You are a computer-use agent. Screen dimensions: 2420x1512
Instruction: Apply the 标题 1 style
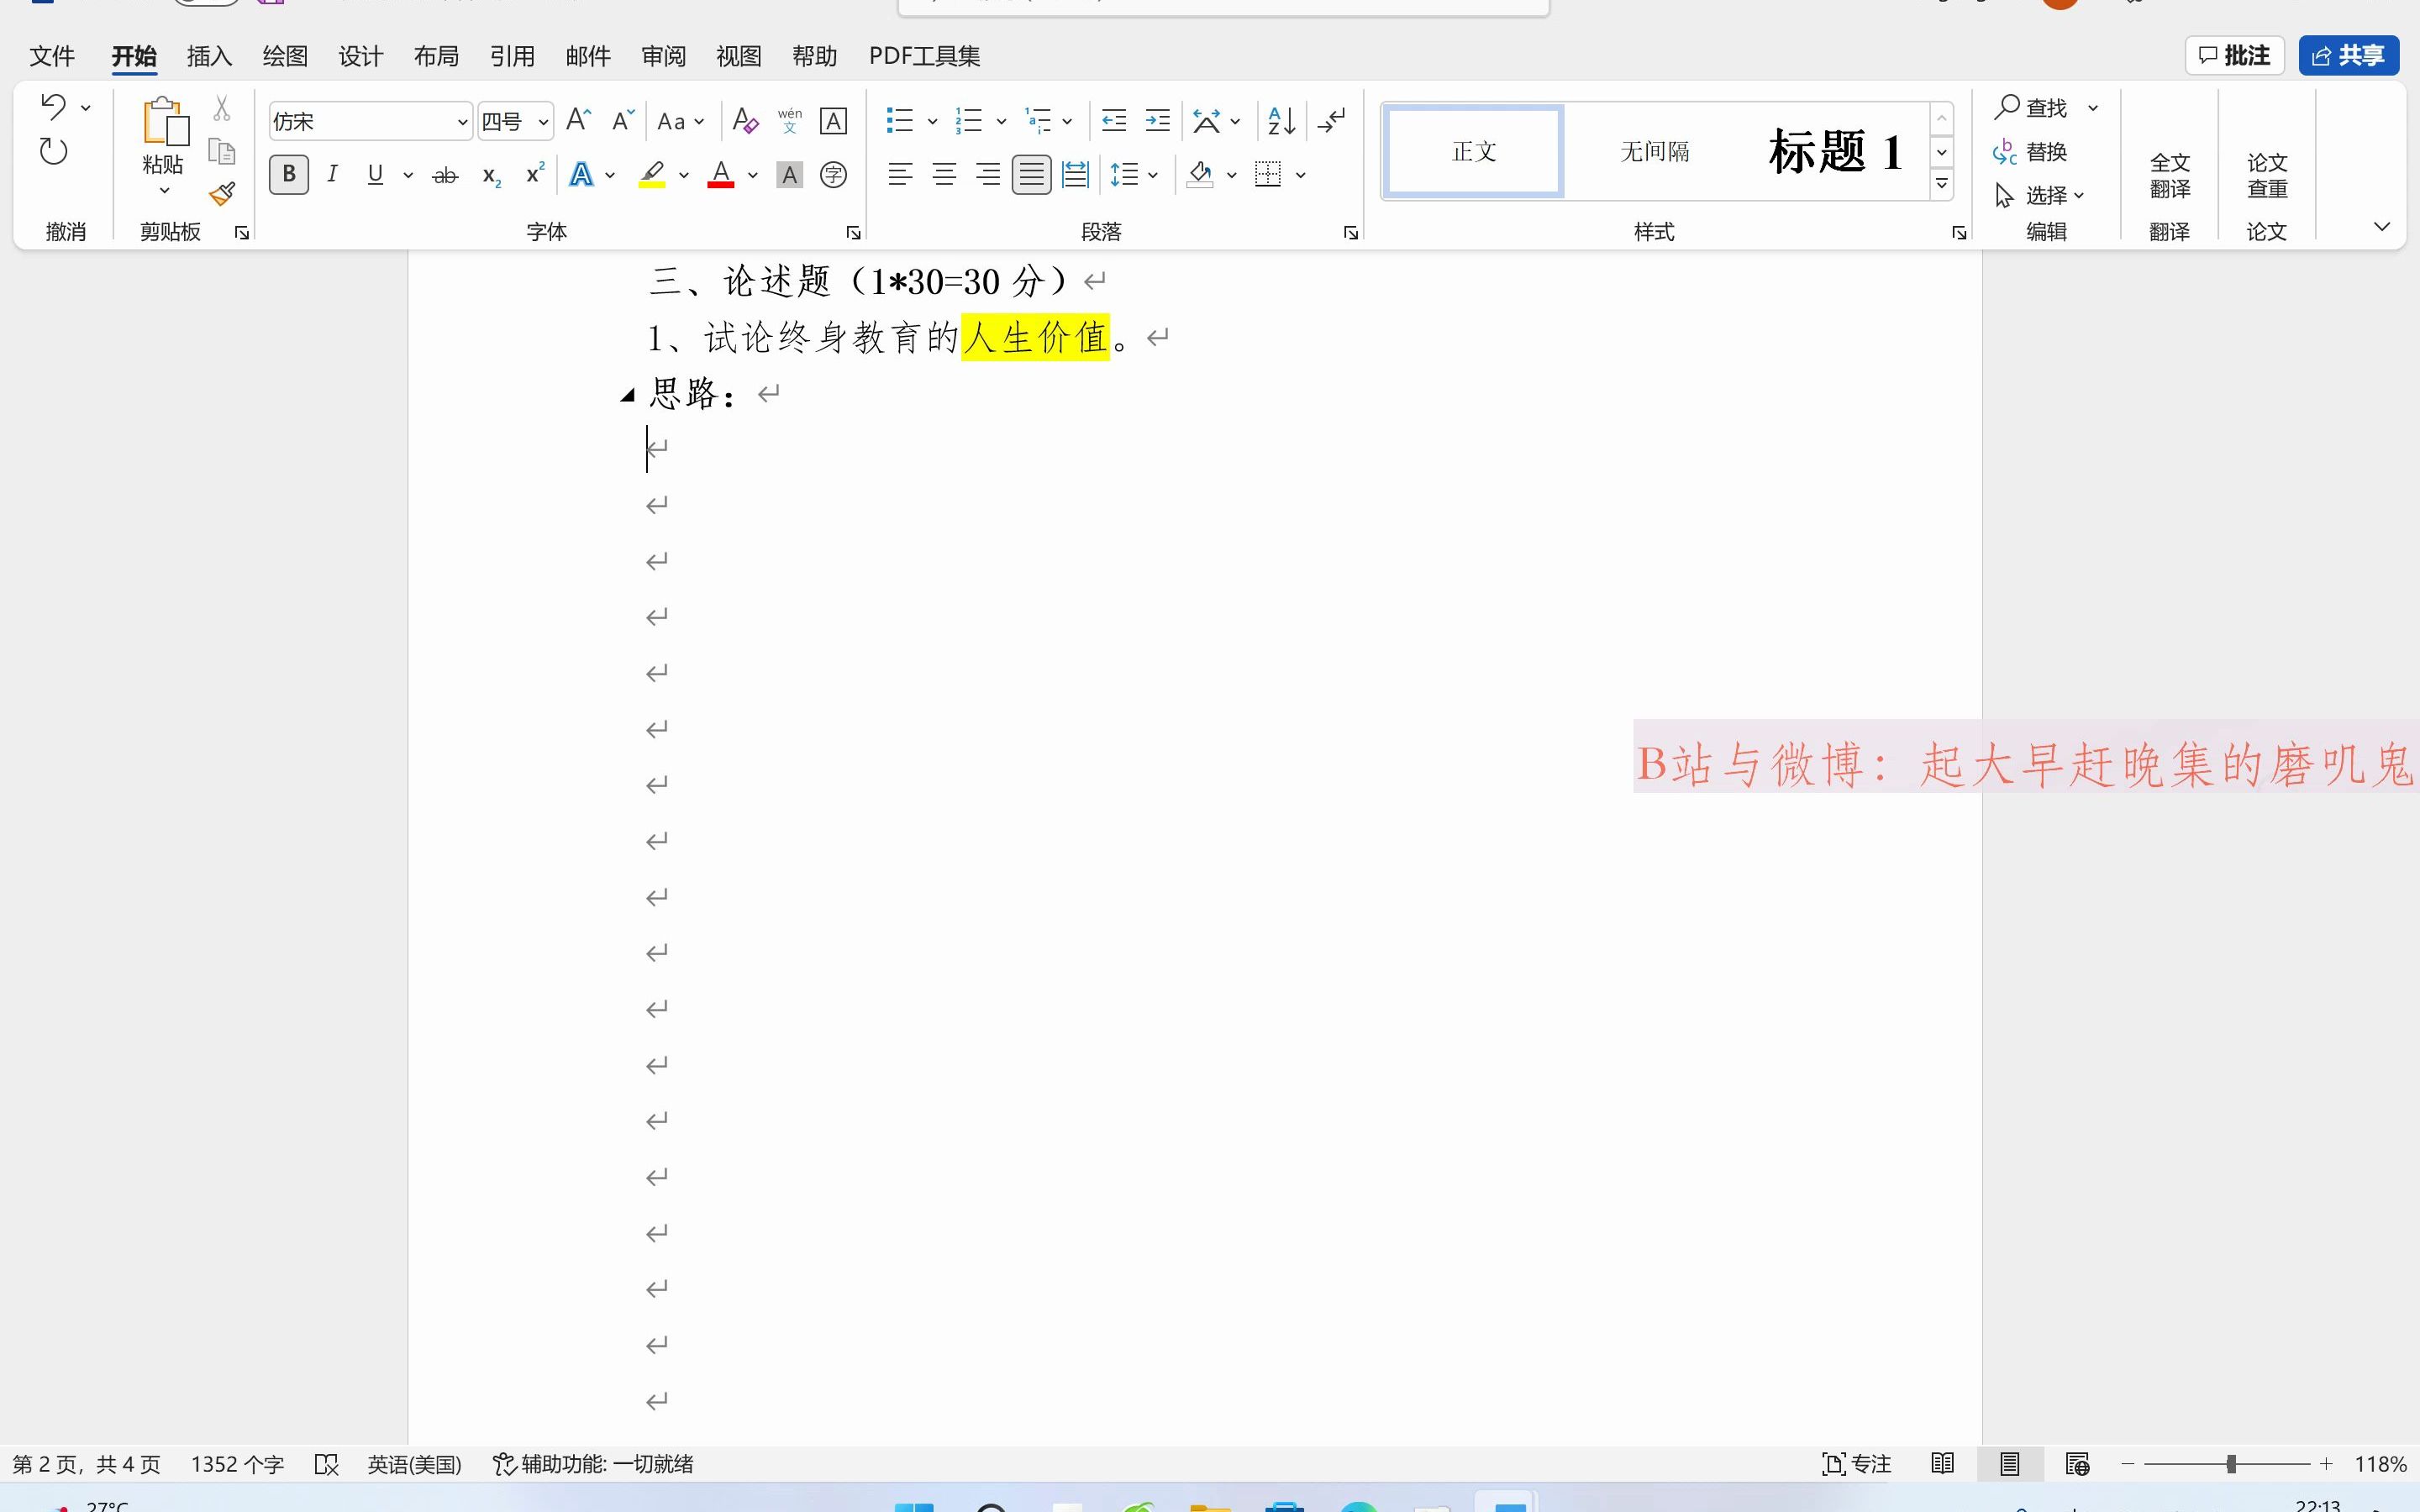click(1835, 152)
